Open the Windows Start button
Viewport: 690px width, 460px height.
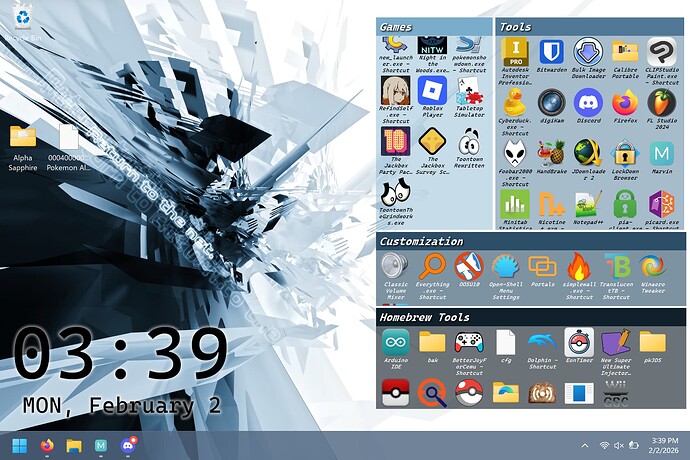[19, 445]
